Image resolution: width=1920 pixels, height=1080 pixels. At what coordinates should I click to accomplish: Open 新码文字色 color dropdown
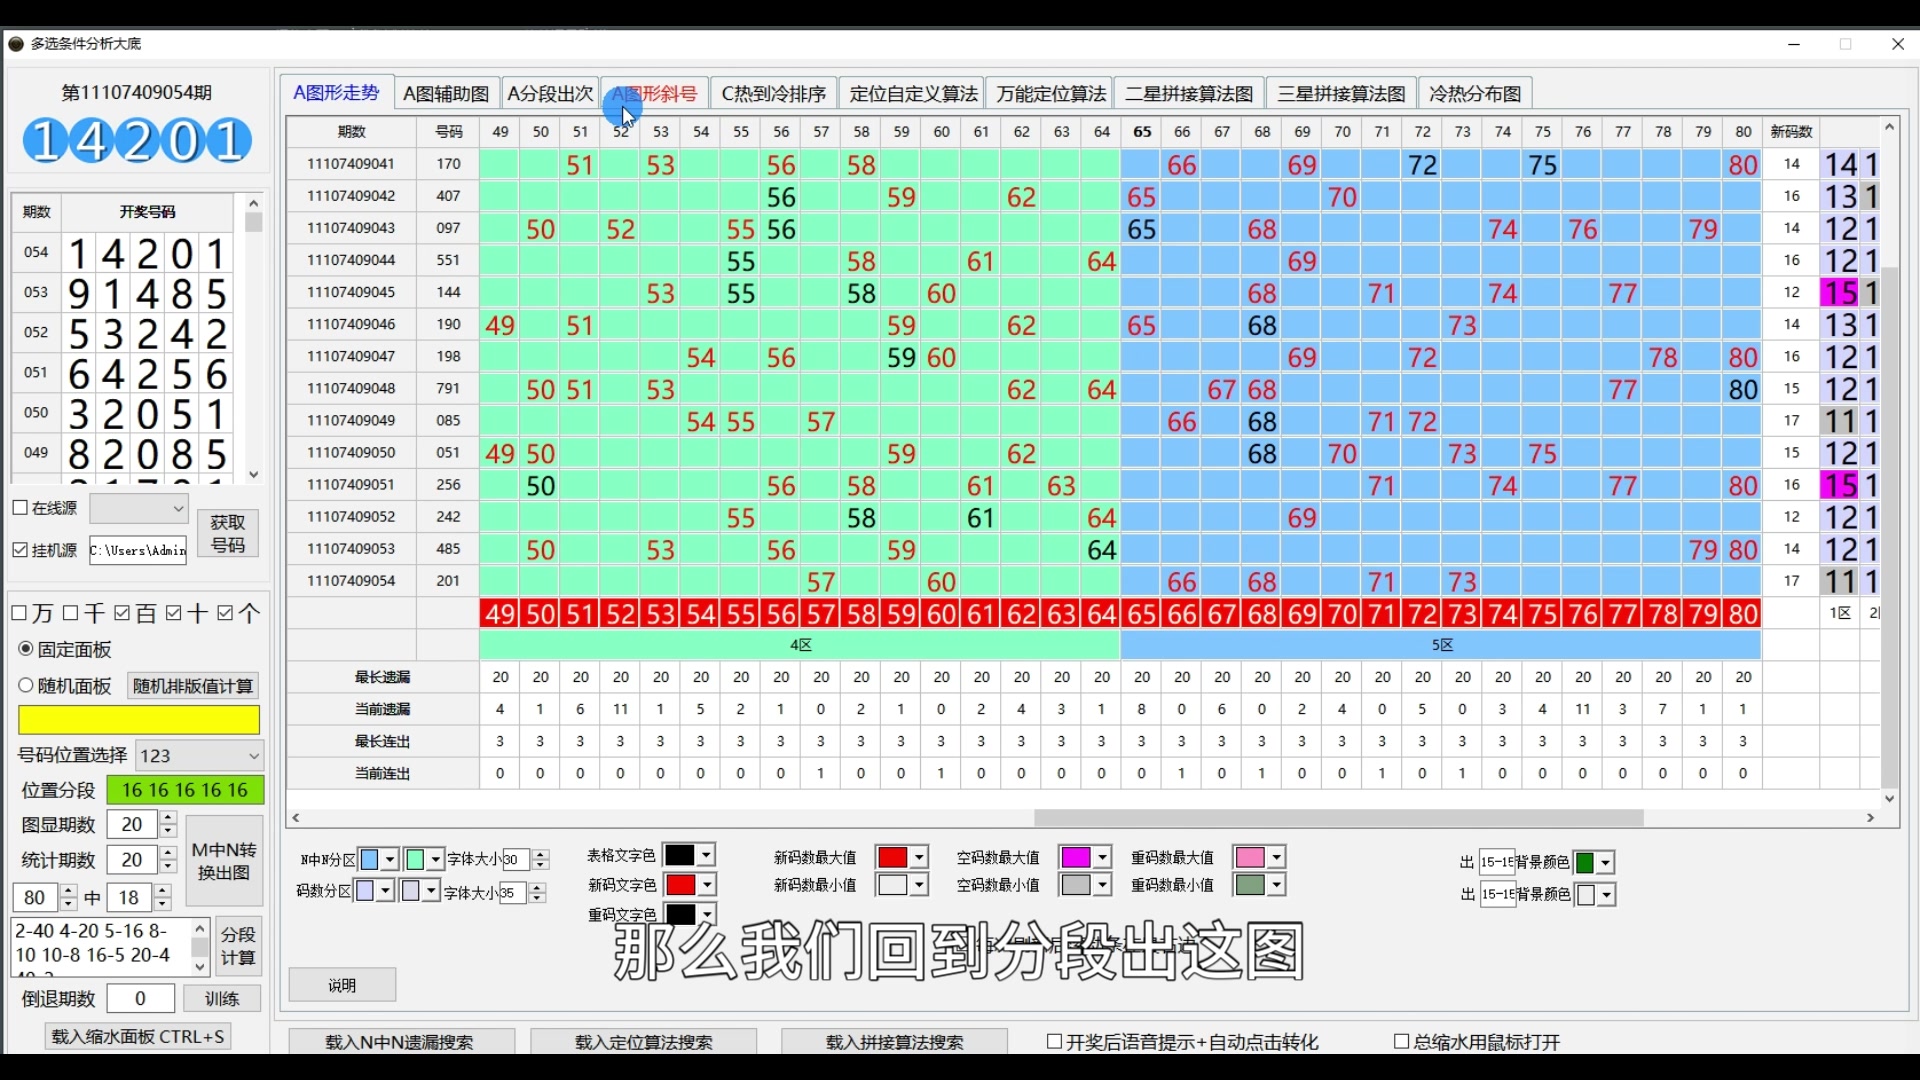click(706, 885)
